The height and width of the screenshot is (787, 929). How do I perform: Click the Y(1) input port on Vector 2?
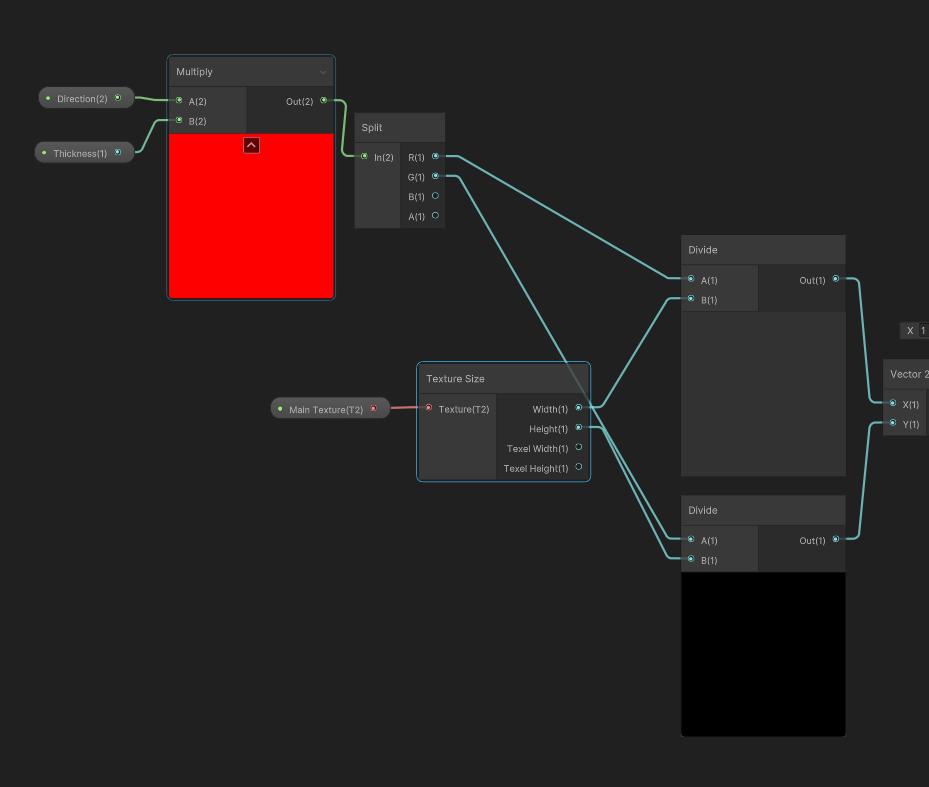[893, 423]
